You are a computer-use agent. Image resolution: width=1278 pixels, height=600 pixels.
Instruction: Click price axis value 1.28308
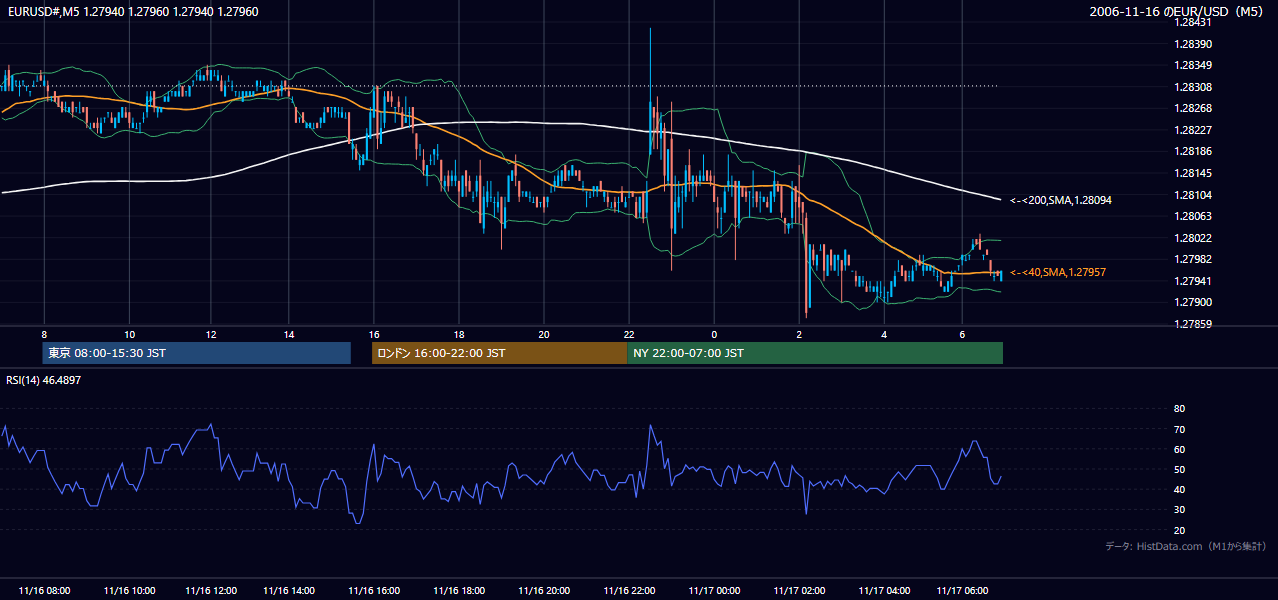click(x=1194, y=87)
